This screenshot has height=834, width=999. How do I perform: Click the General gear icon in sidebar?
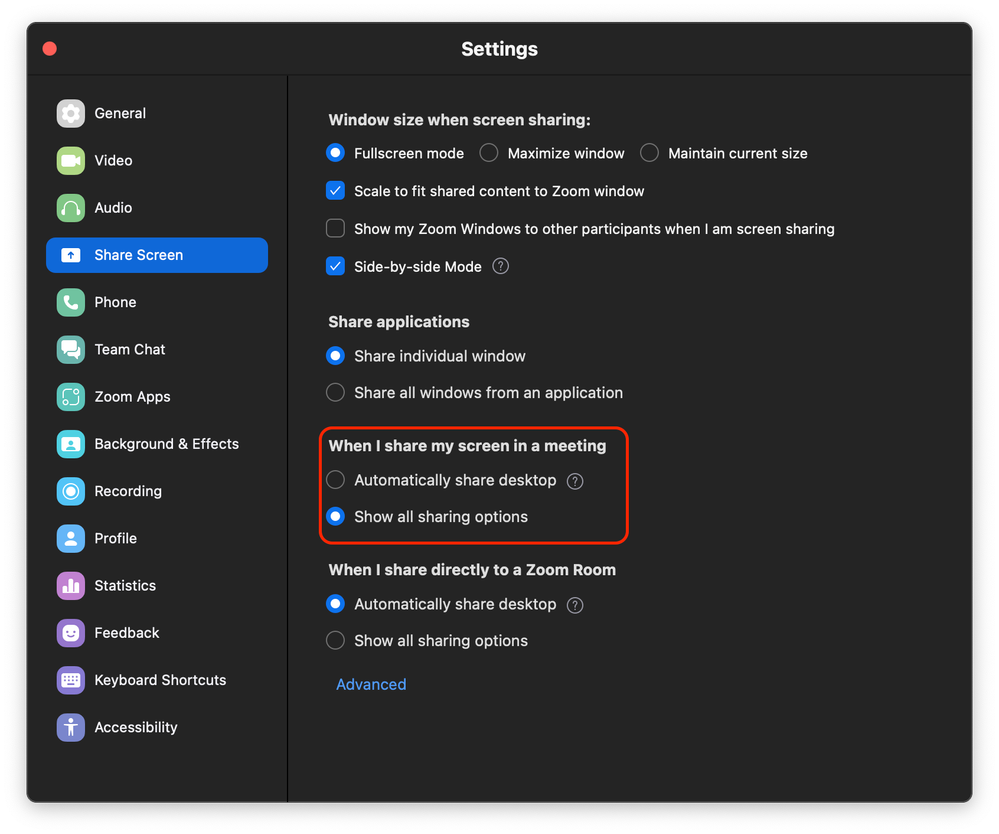pos(71,114)
